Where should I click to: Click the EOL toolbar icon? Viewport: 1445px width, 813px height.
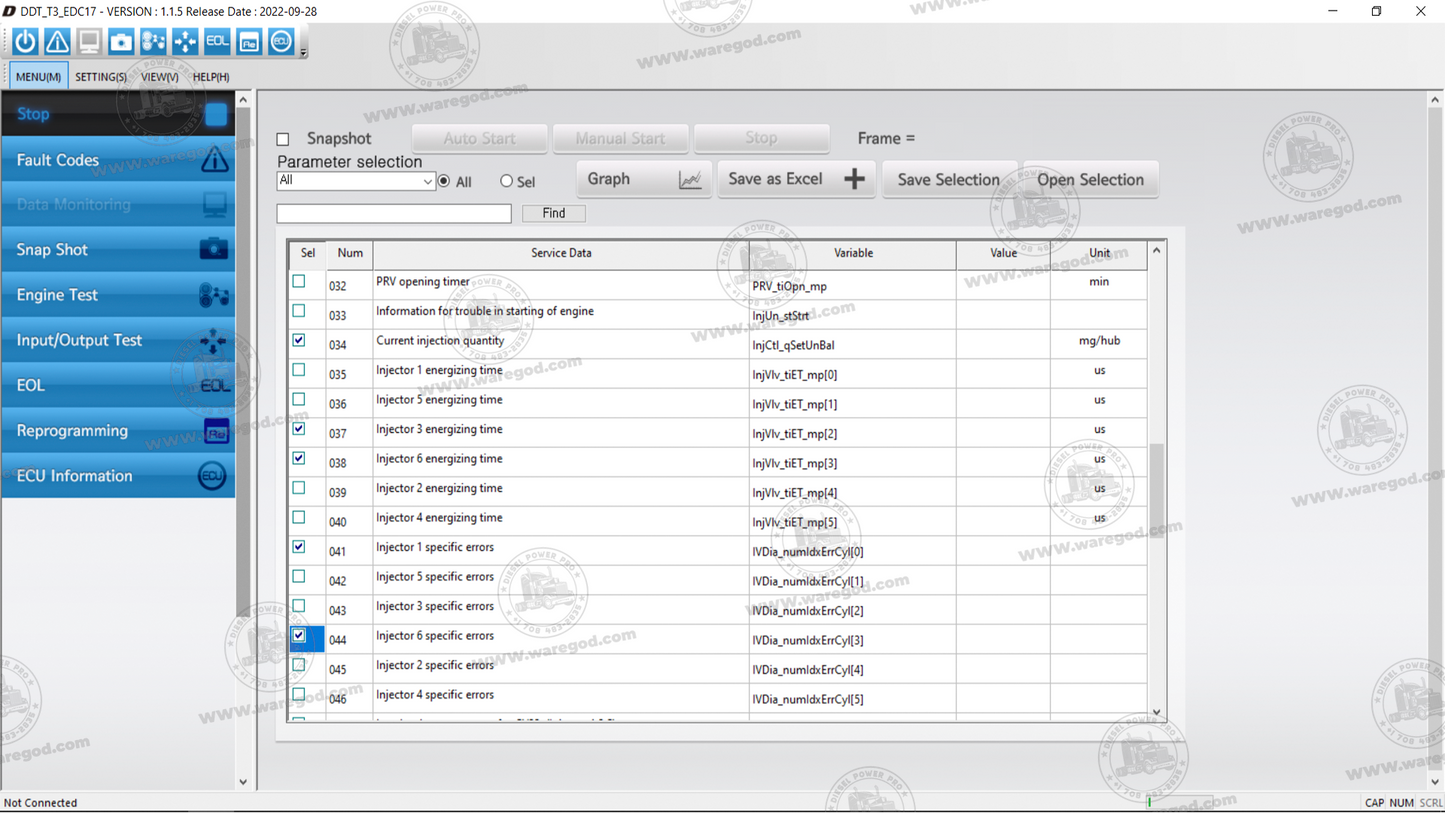[217, 41]
